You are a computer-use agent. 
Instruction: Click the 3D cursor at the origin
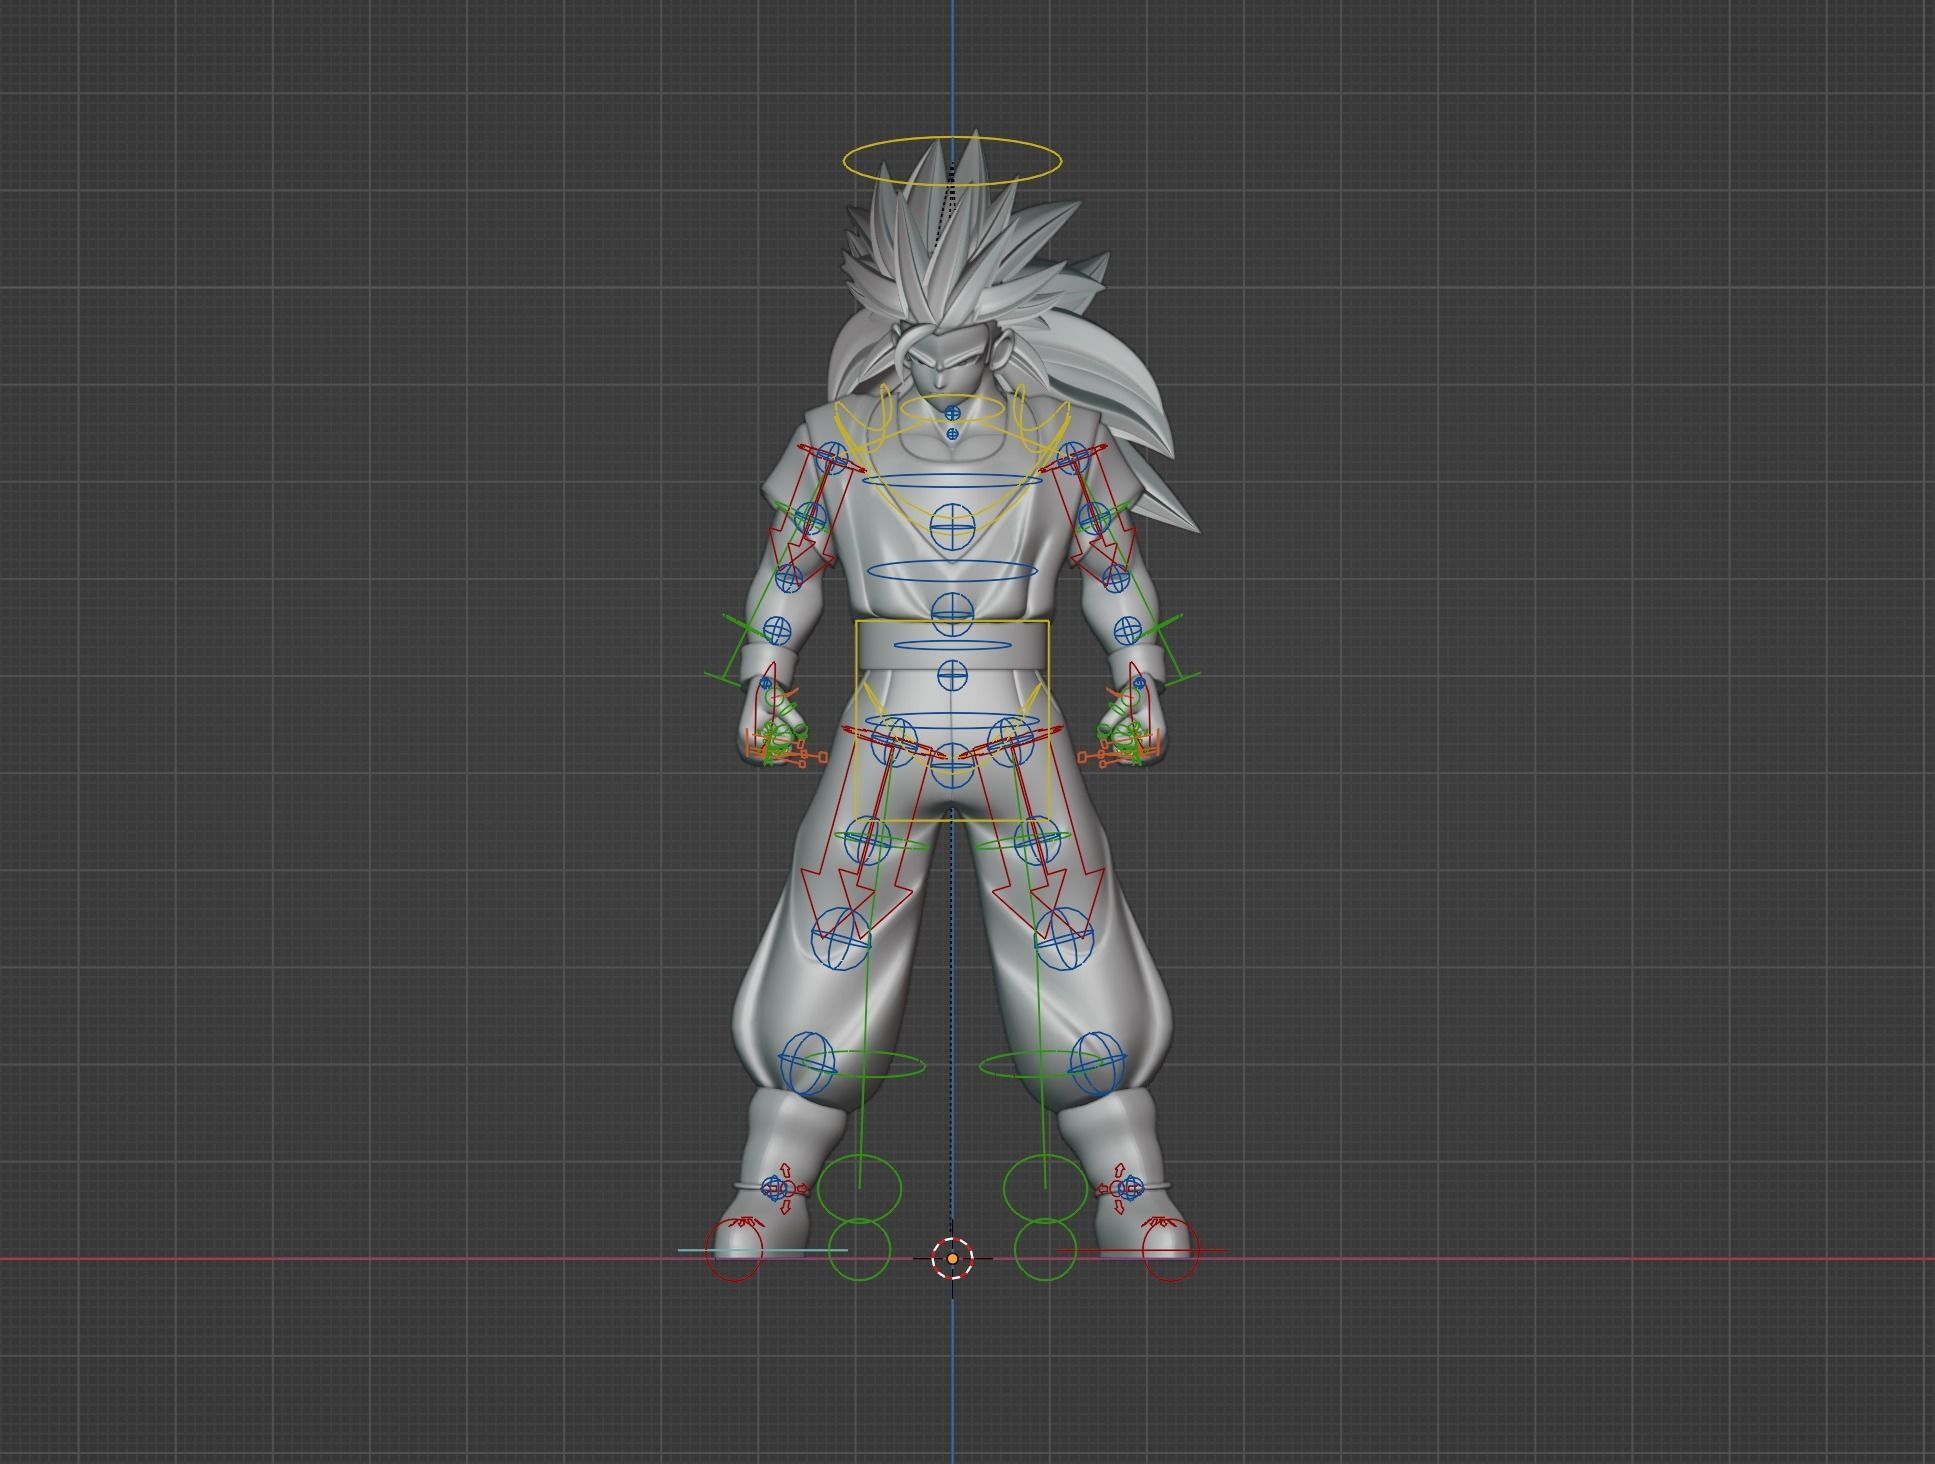point(952,1258)
